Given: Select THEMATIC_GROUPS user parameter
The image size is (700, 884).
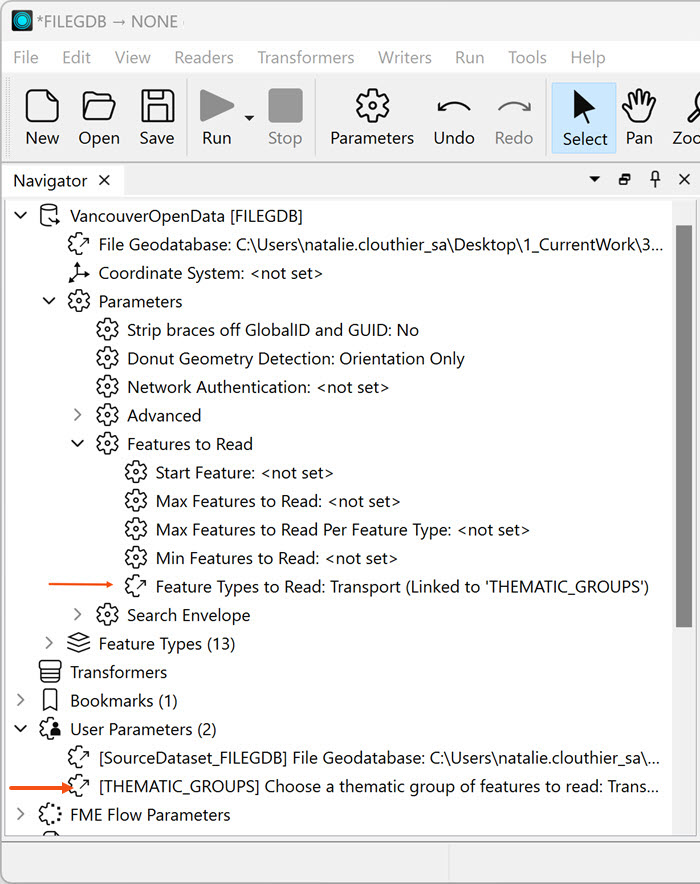Looking at the screenshot, I should pos(379,786).
